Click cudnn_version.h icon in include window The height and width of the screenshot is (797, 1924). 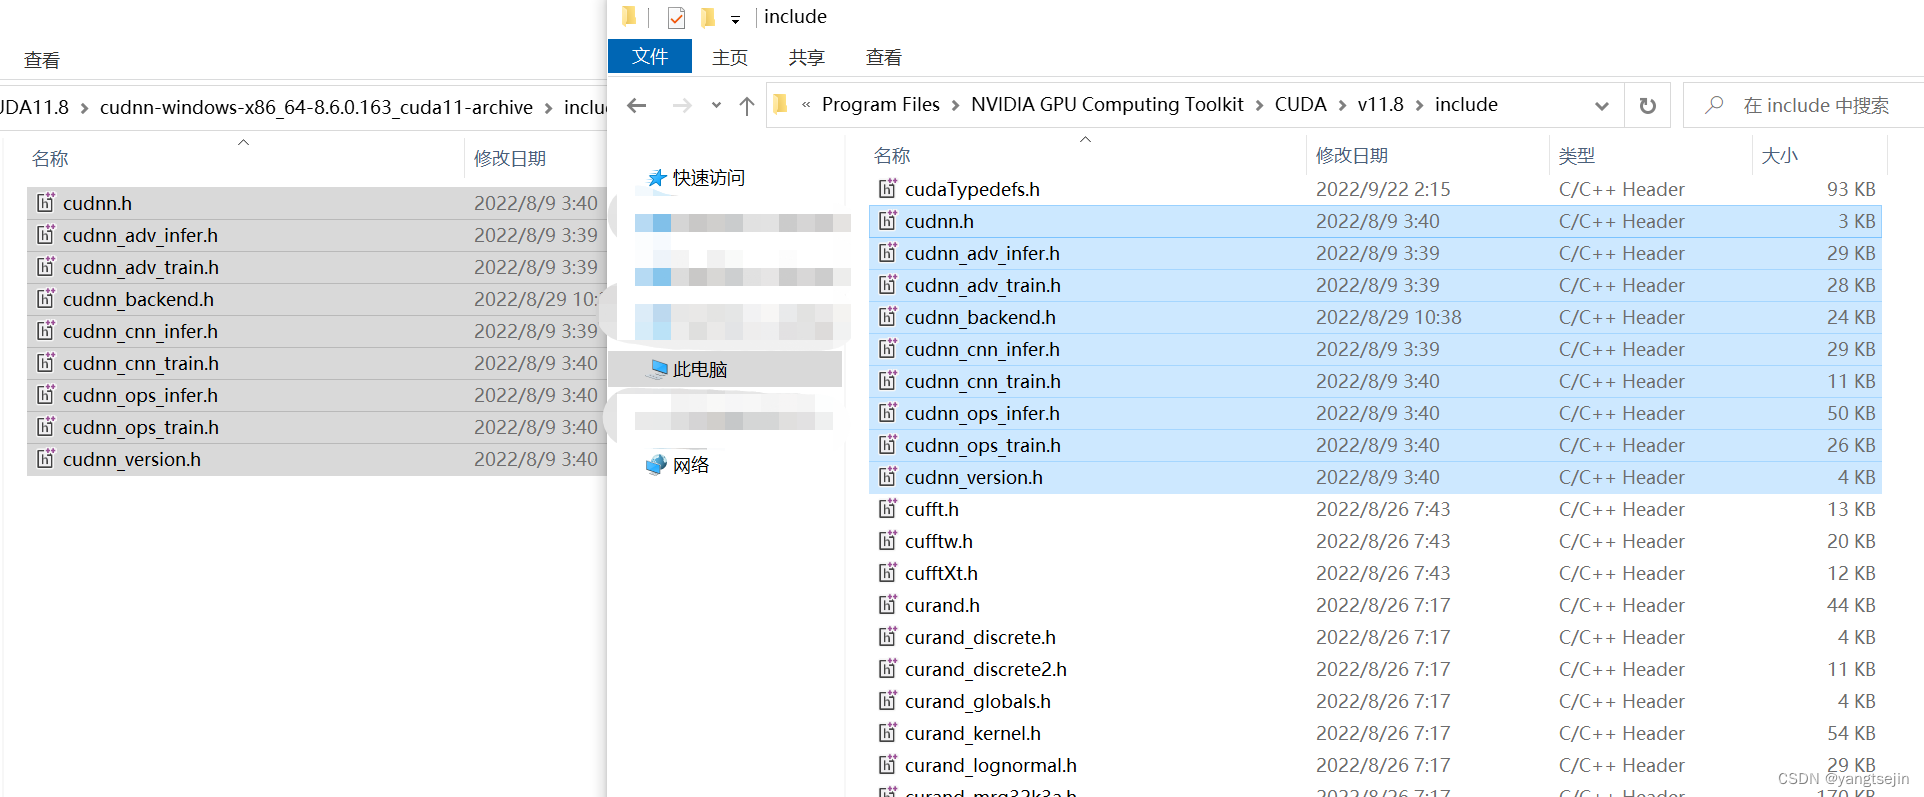pos(887,476)
